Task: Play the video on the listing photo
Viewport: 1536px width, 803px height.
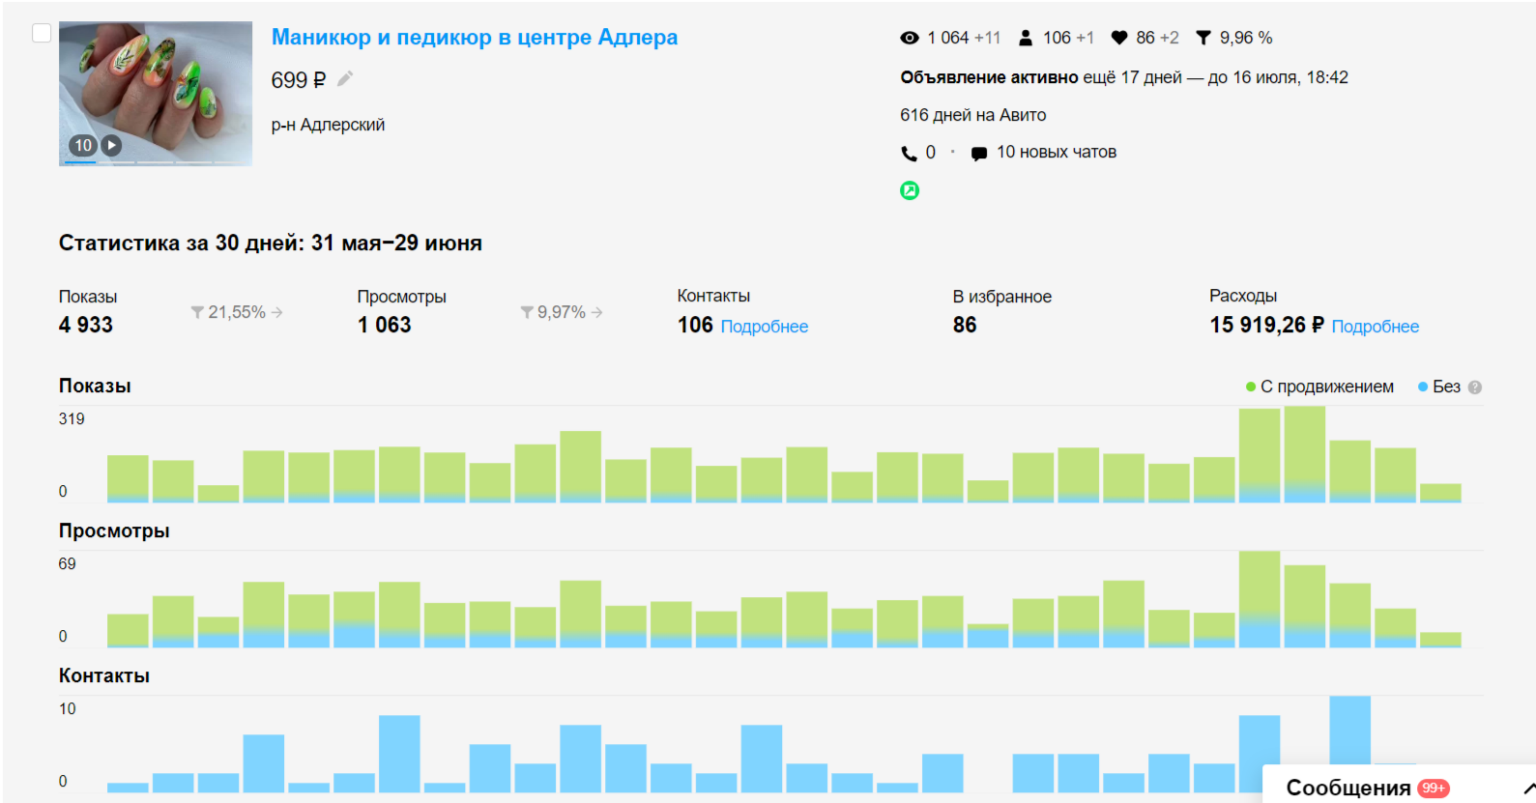Action: tap(112, 145)
